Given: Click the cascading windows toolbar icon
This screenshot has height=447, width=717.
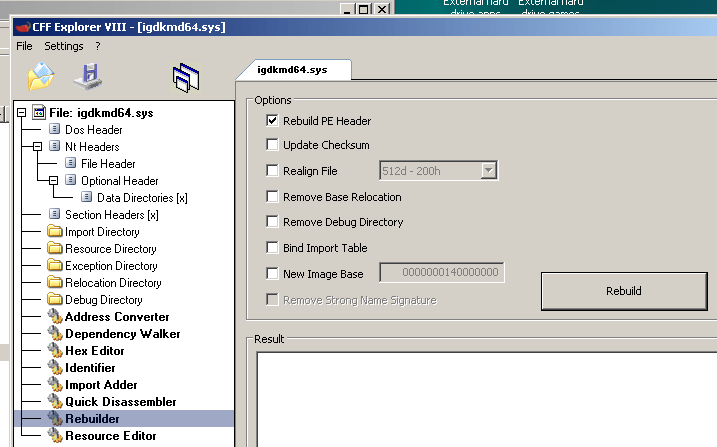Looking at the screenshot, I should (x=186, y=77).
